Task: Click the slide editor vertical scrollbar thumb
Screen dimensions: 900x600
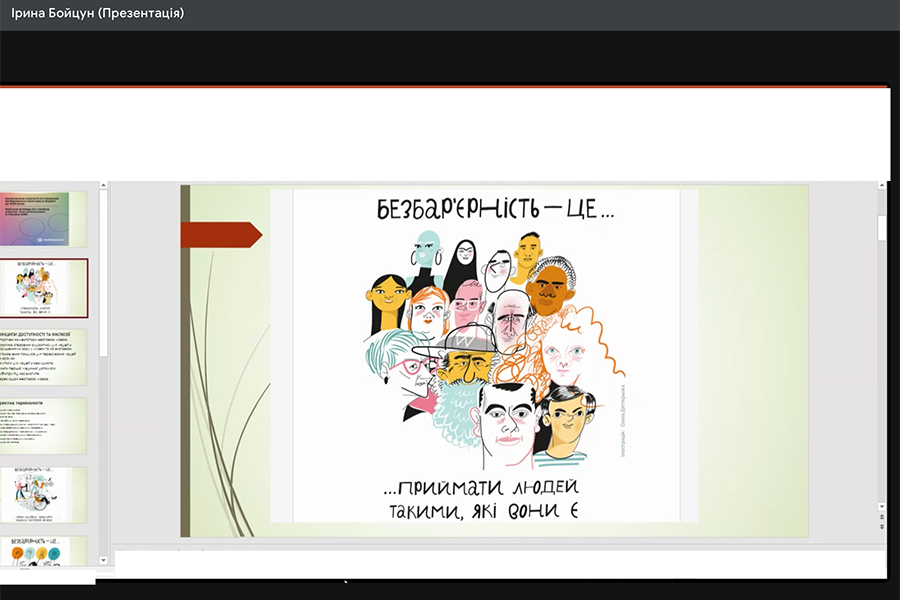Action: pos(881,227)
